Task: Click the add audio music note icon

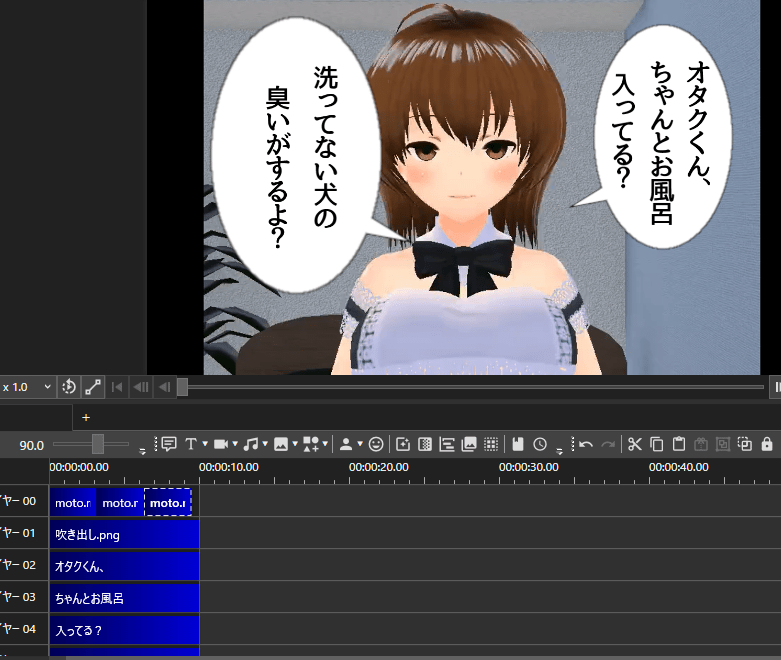Action: click(x=250, y=444)
